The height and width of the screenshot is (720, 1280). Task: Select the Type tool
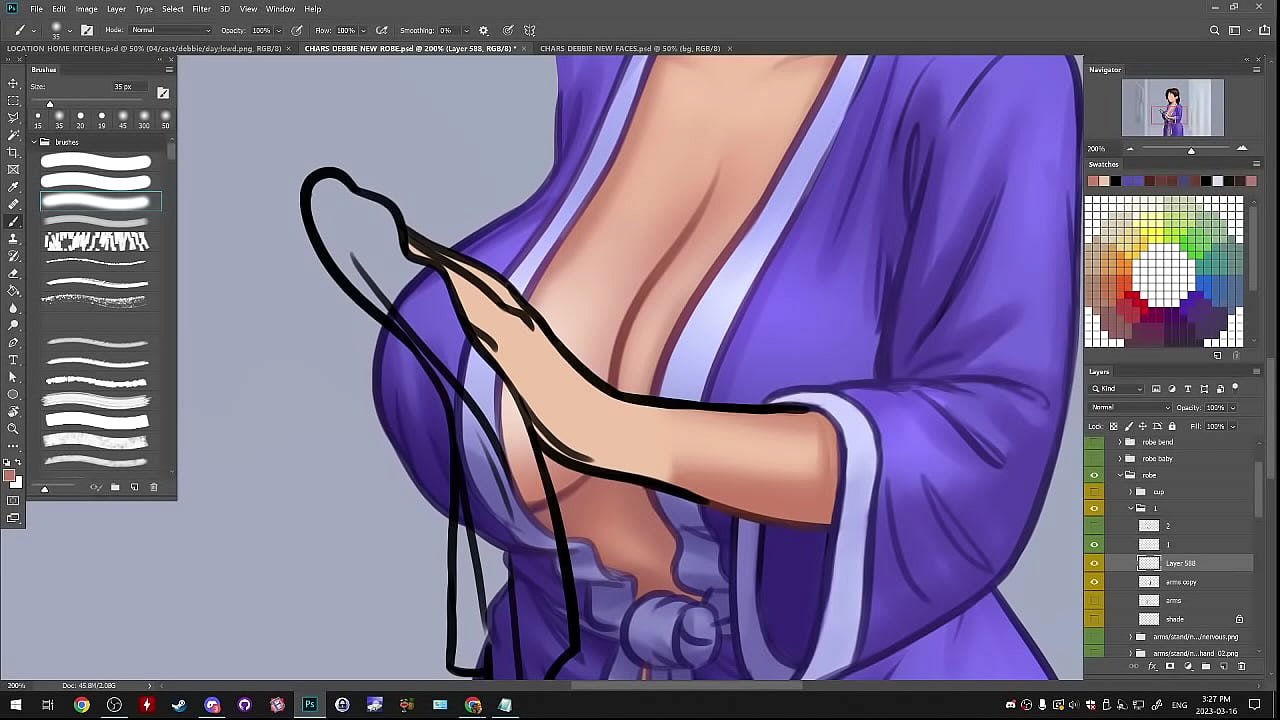(x=13, y=359)
